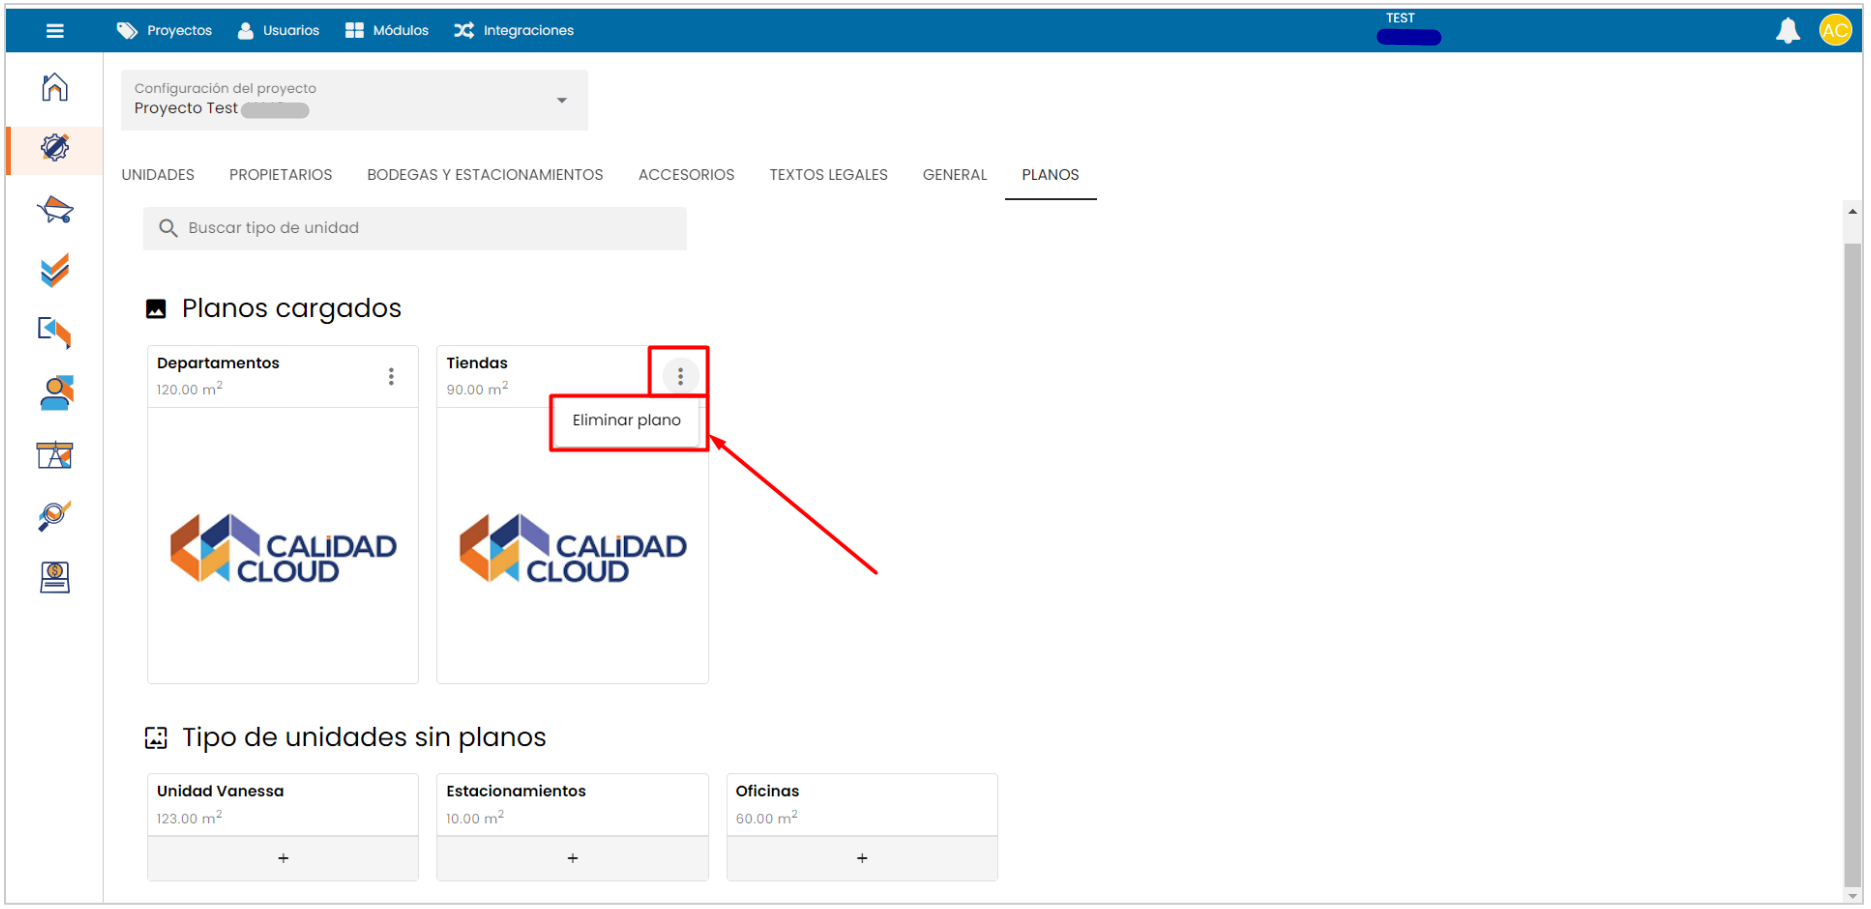Open the person user module in sidebar
Screen dimensions: 1871x909
pyautogui.click(x=56, y=393)
